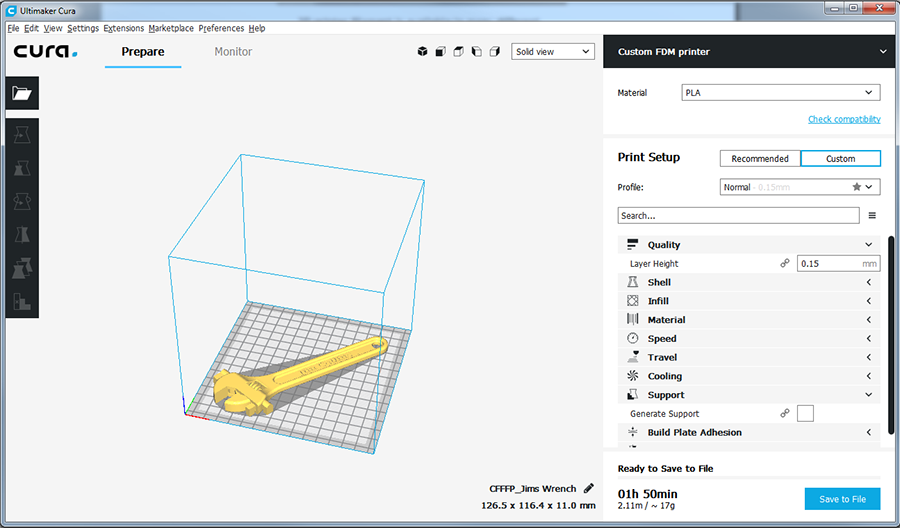Click the Check compatibility link
The width and height of the screenshot is (900, 528).
[844, 120]
